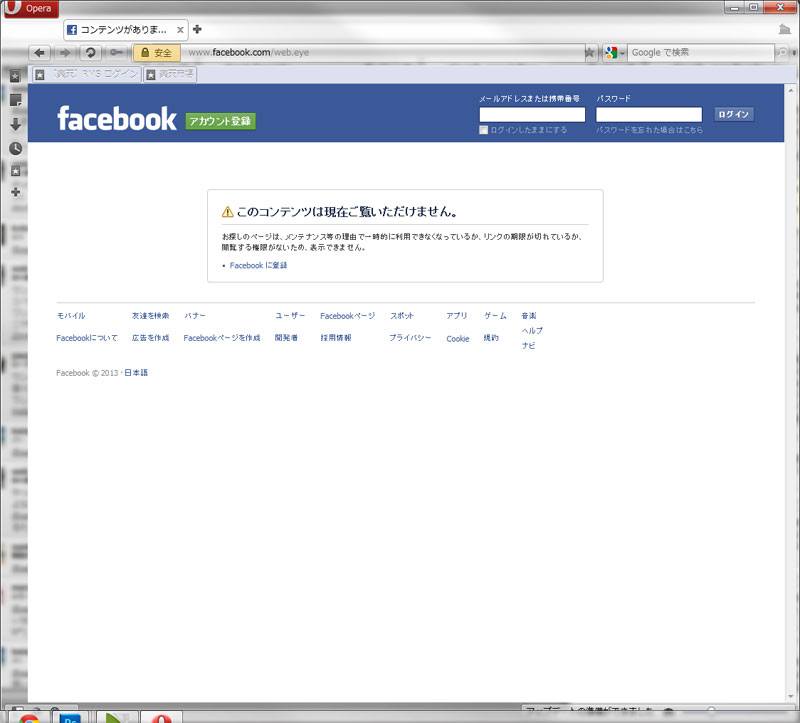
Task: Click the facebook.com address bar
Action: click(x=383, y=53)
